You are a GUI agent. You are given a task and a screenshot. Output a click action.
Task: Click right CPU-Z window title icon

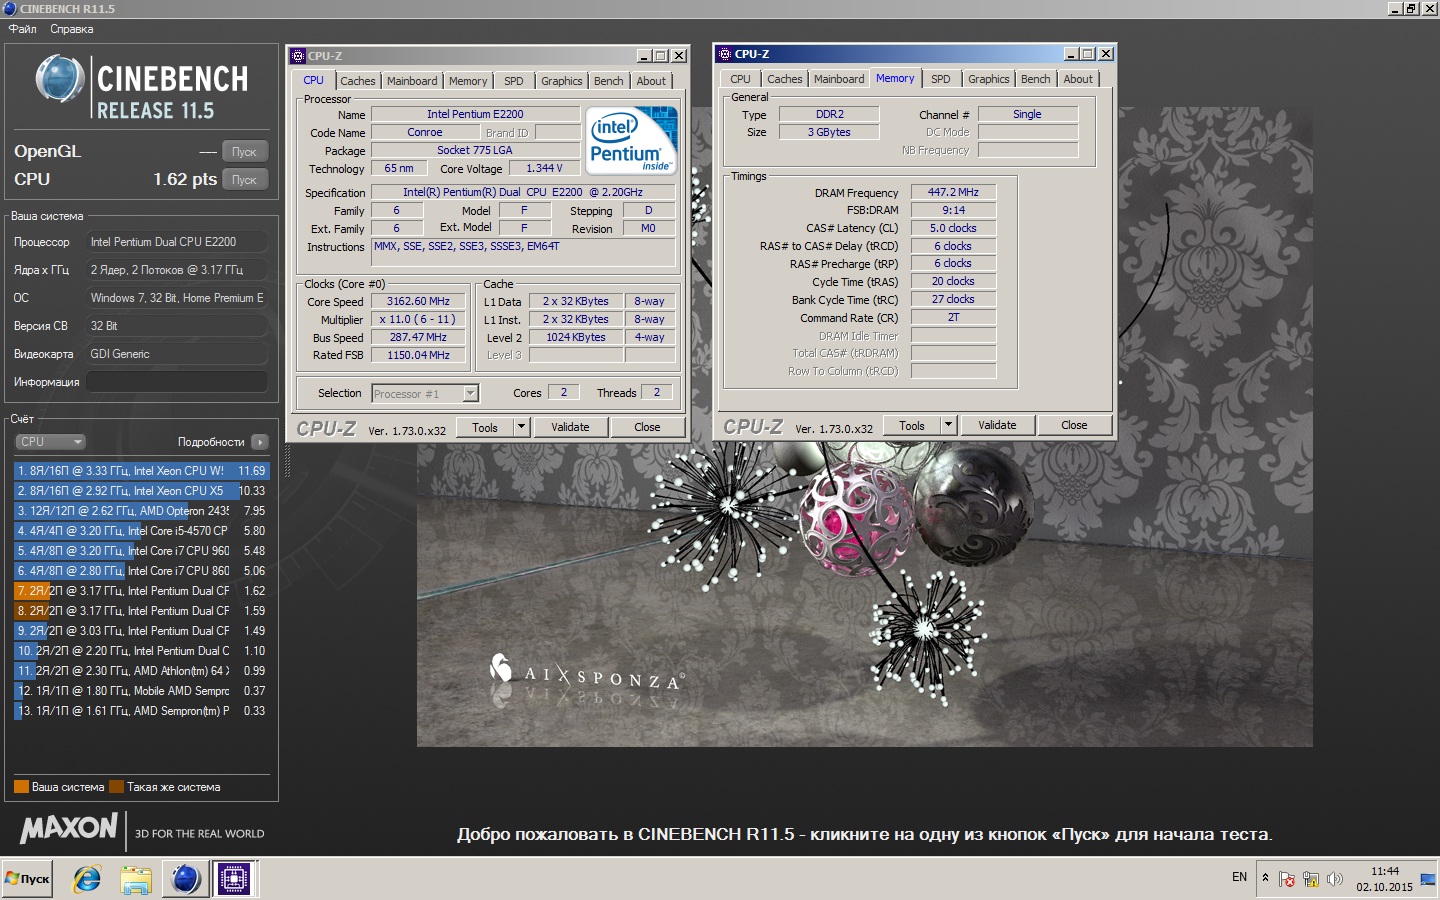[x=725, y=54]
